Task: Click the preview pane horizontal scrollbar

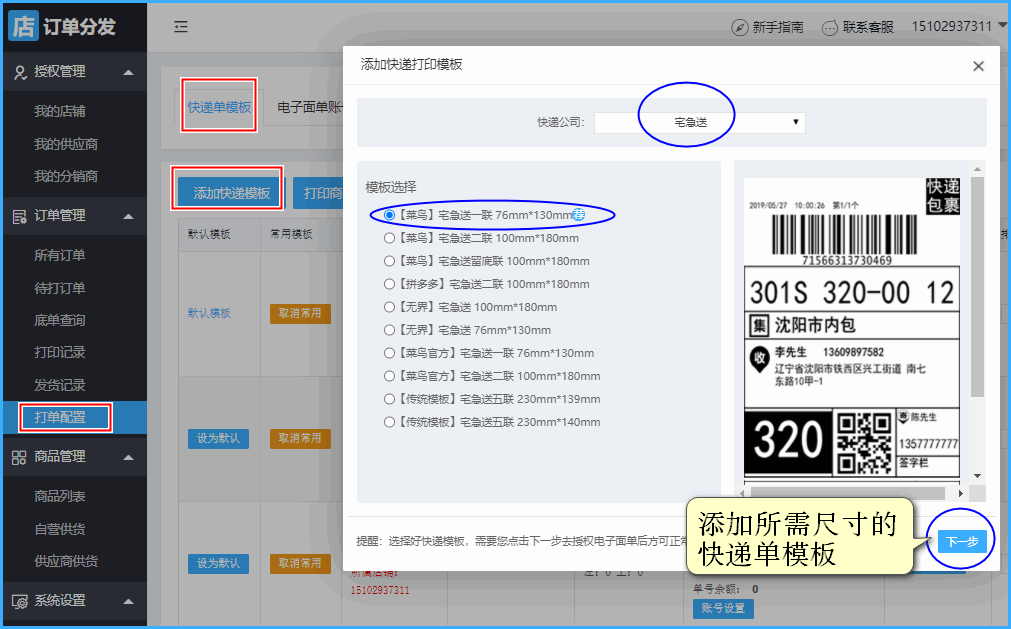Action: click(848, 493)
